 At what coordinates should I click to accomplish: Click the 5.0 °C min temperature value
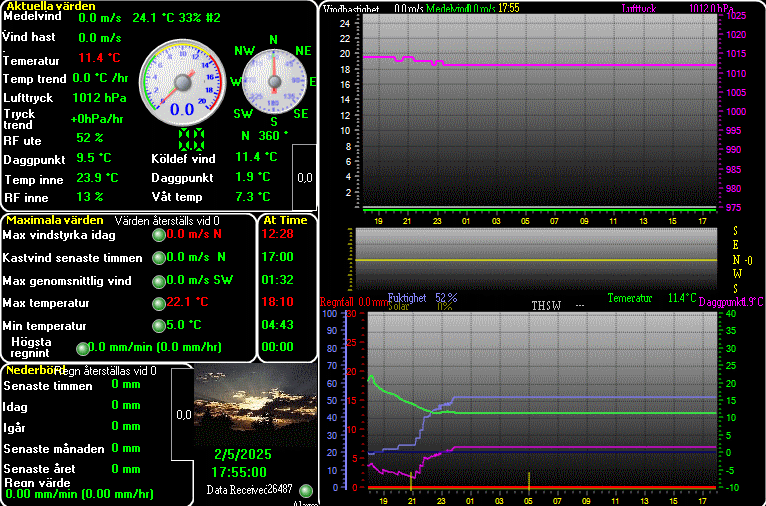point(184,325)
